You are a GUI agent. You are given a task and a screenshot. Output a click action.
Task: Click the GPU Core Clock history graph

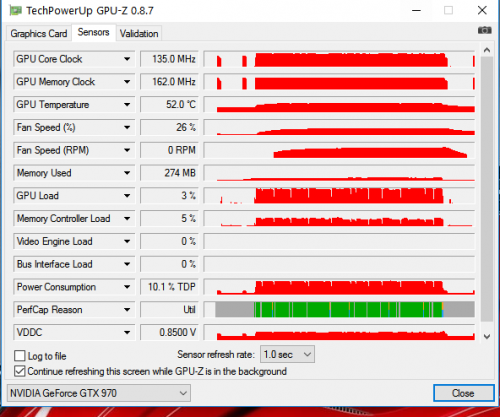339,59
